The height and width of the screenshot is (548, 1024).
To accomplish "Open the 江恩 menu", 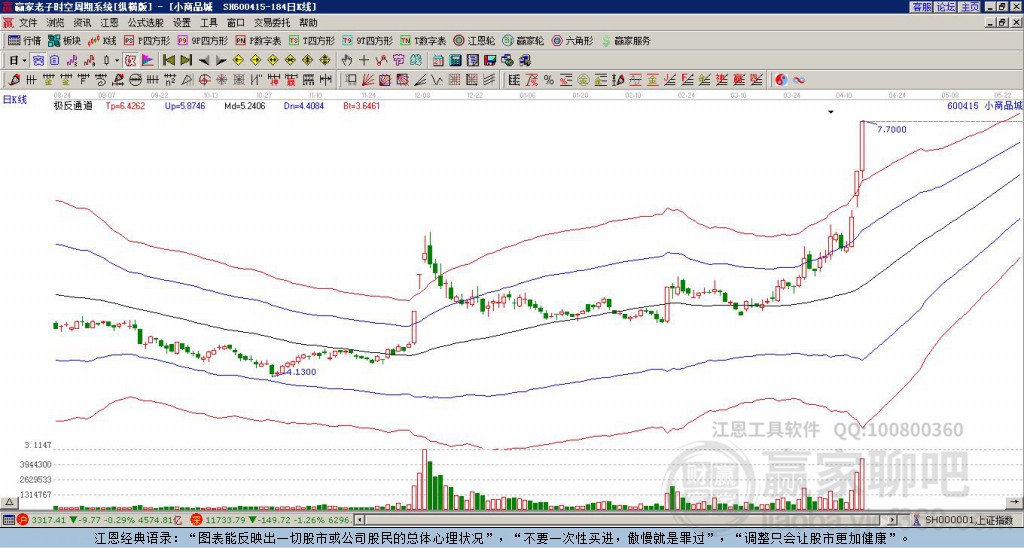I will click(x=109, y=23).
